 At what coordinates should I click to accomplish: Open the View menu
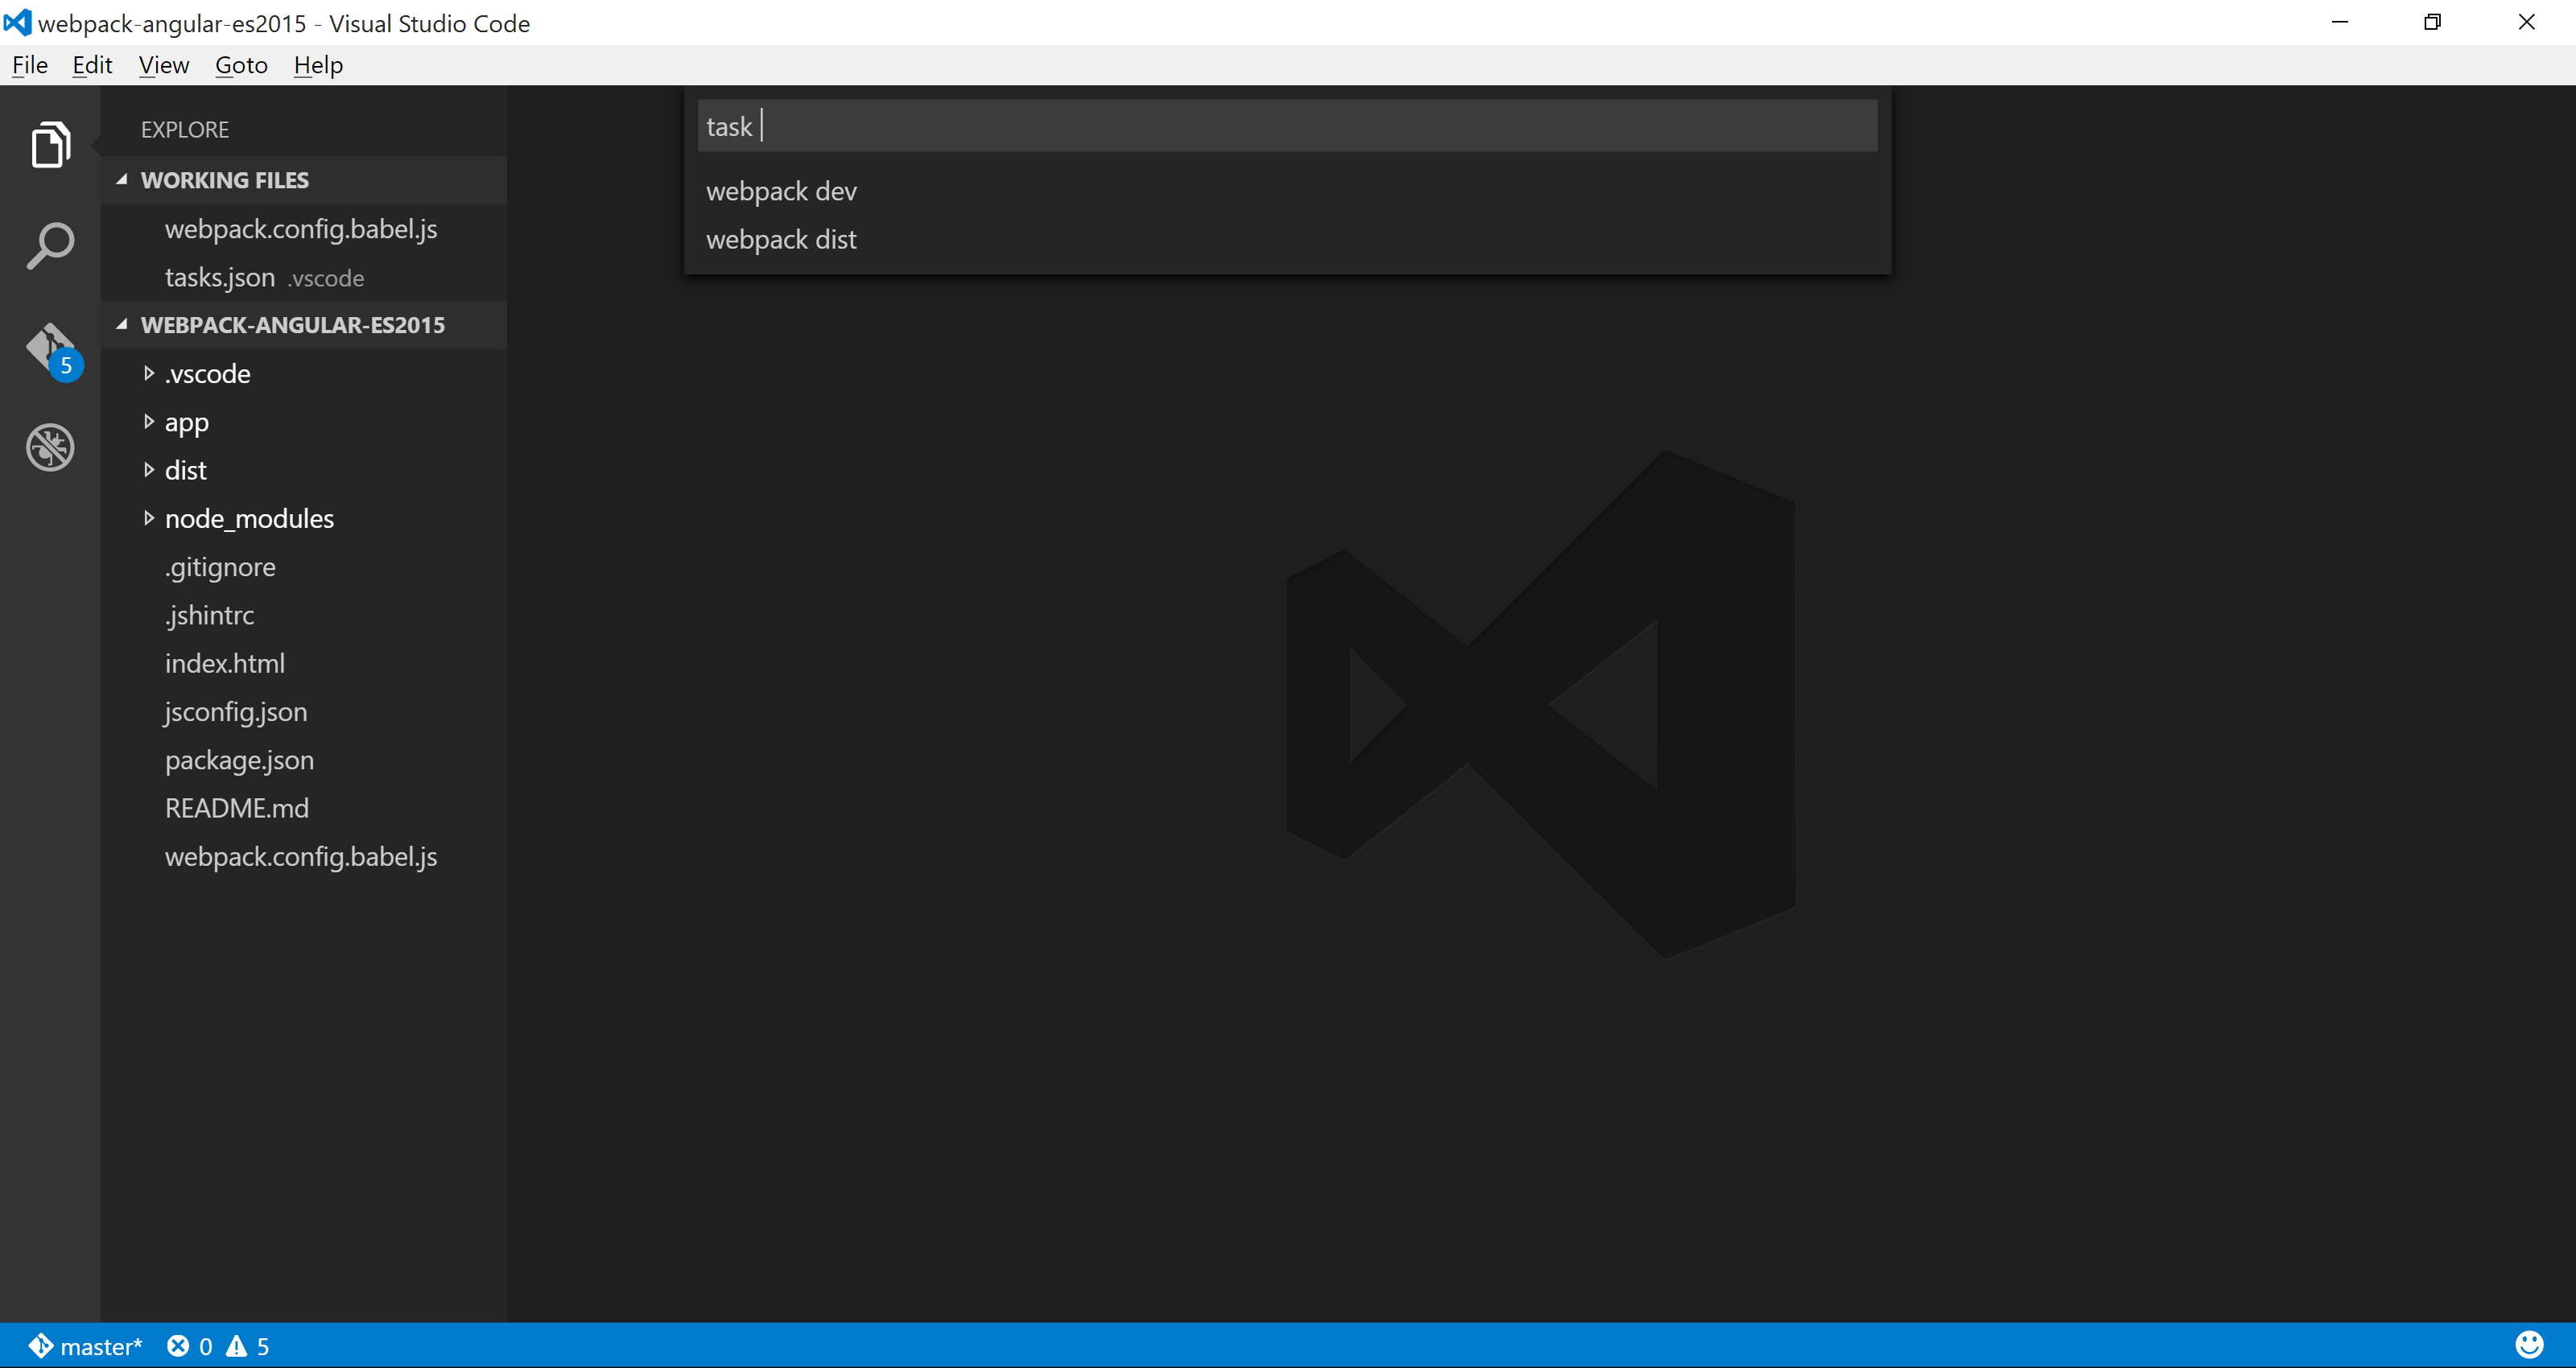tap(163, 65)
